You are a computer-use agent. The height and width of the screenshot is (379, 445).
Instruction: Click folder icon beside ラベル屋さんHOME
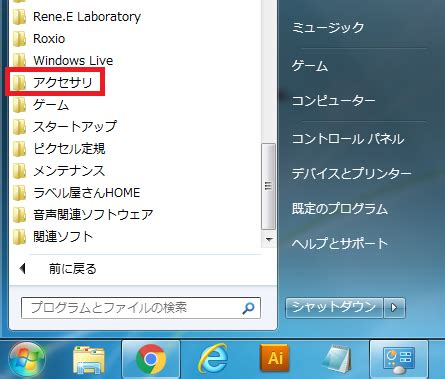[x=19, y=193]
